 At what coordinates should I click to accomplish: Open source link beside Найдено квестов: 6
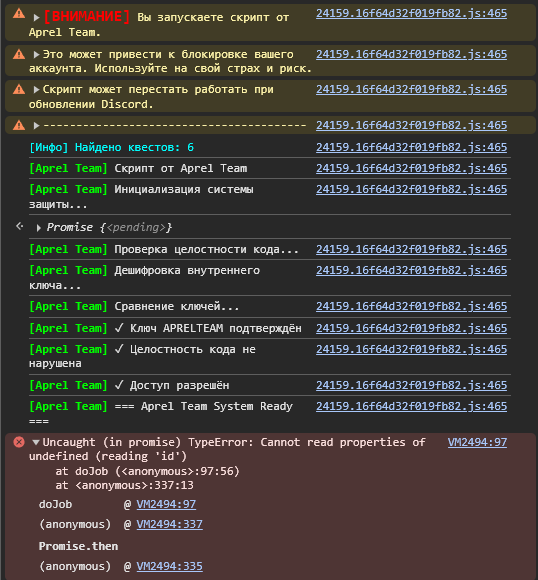pos(411,147)
